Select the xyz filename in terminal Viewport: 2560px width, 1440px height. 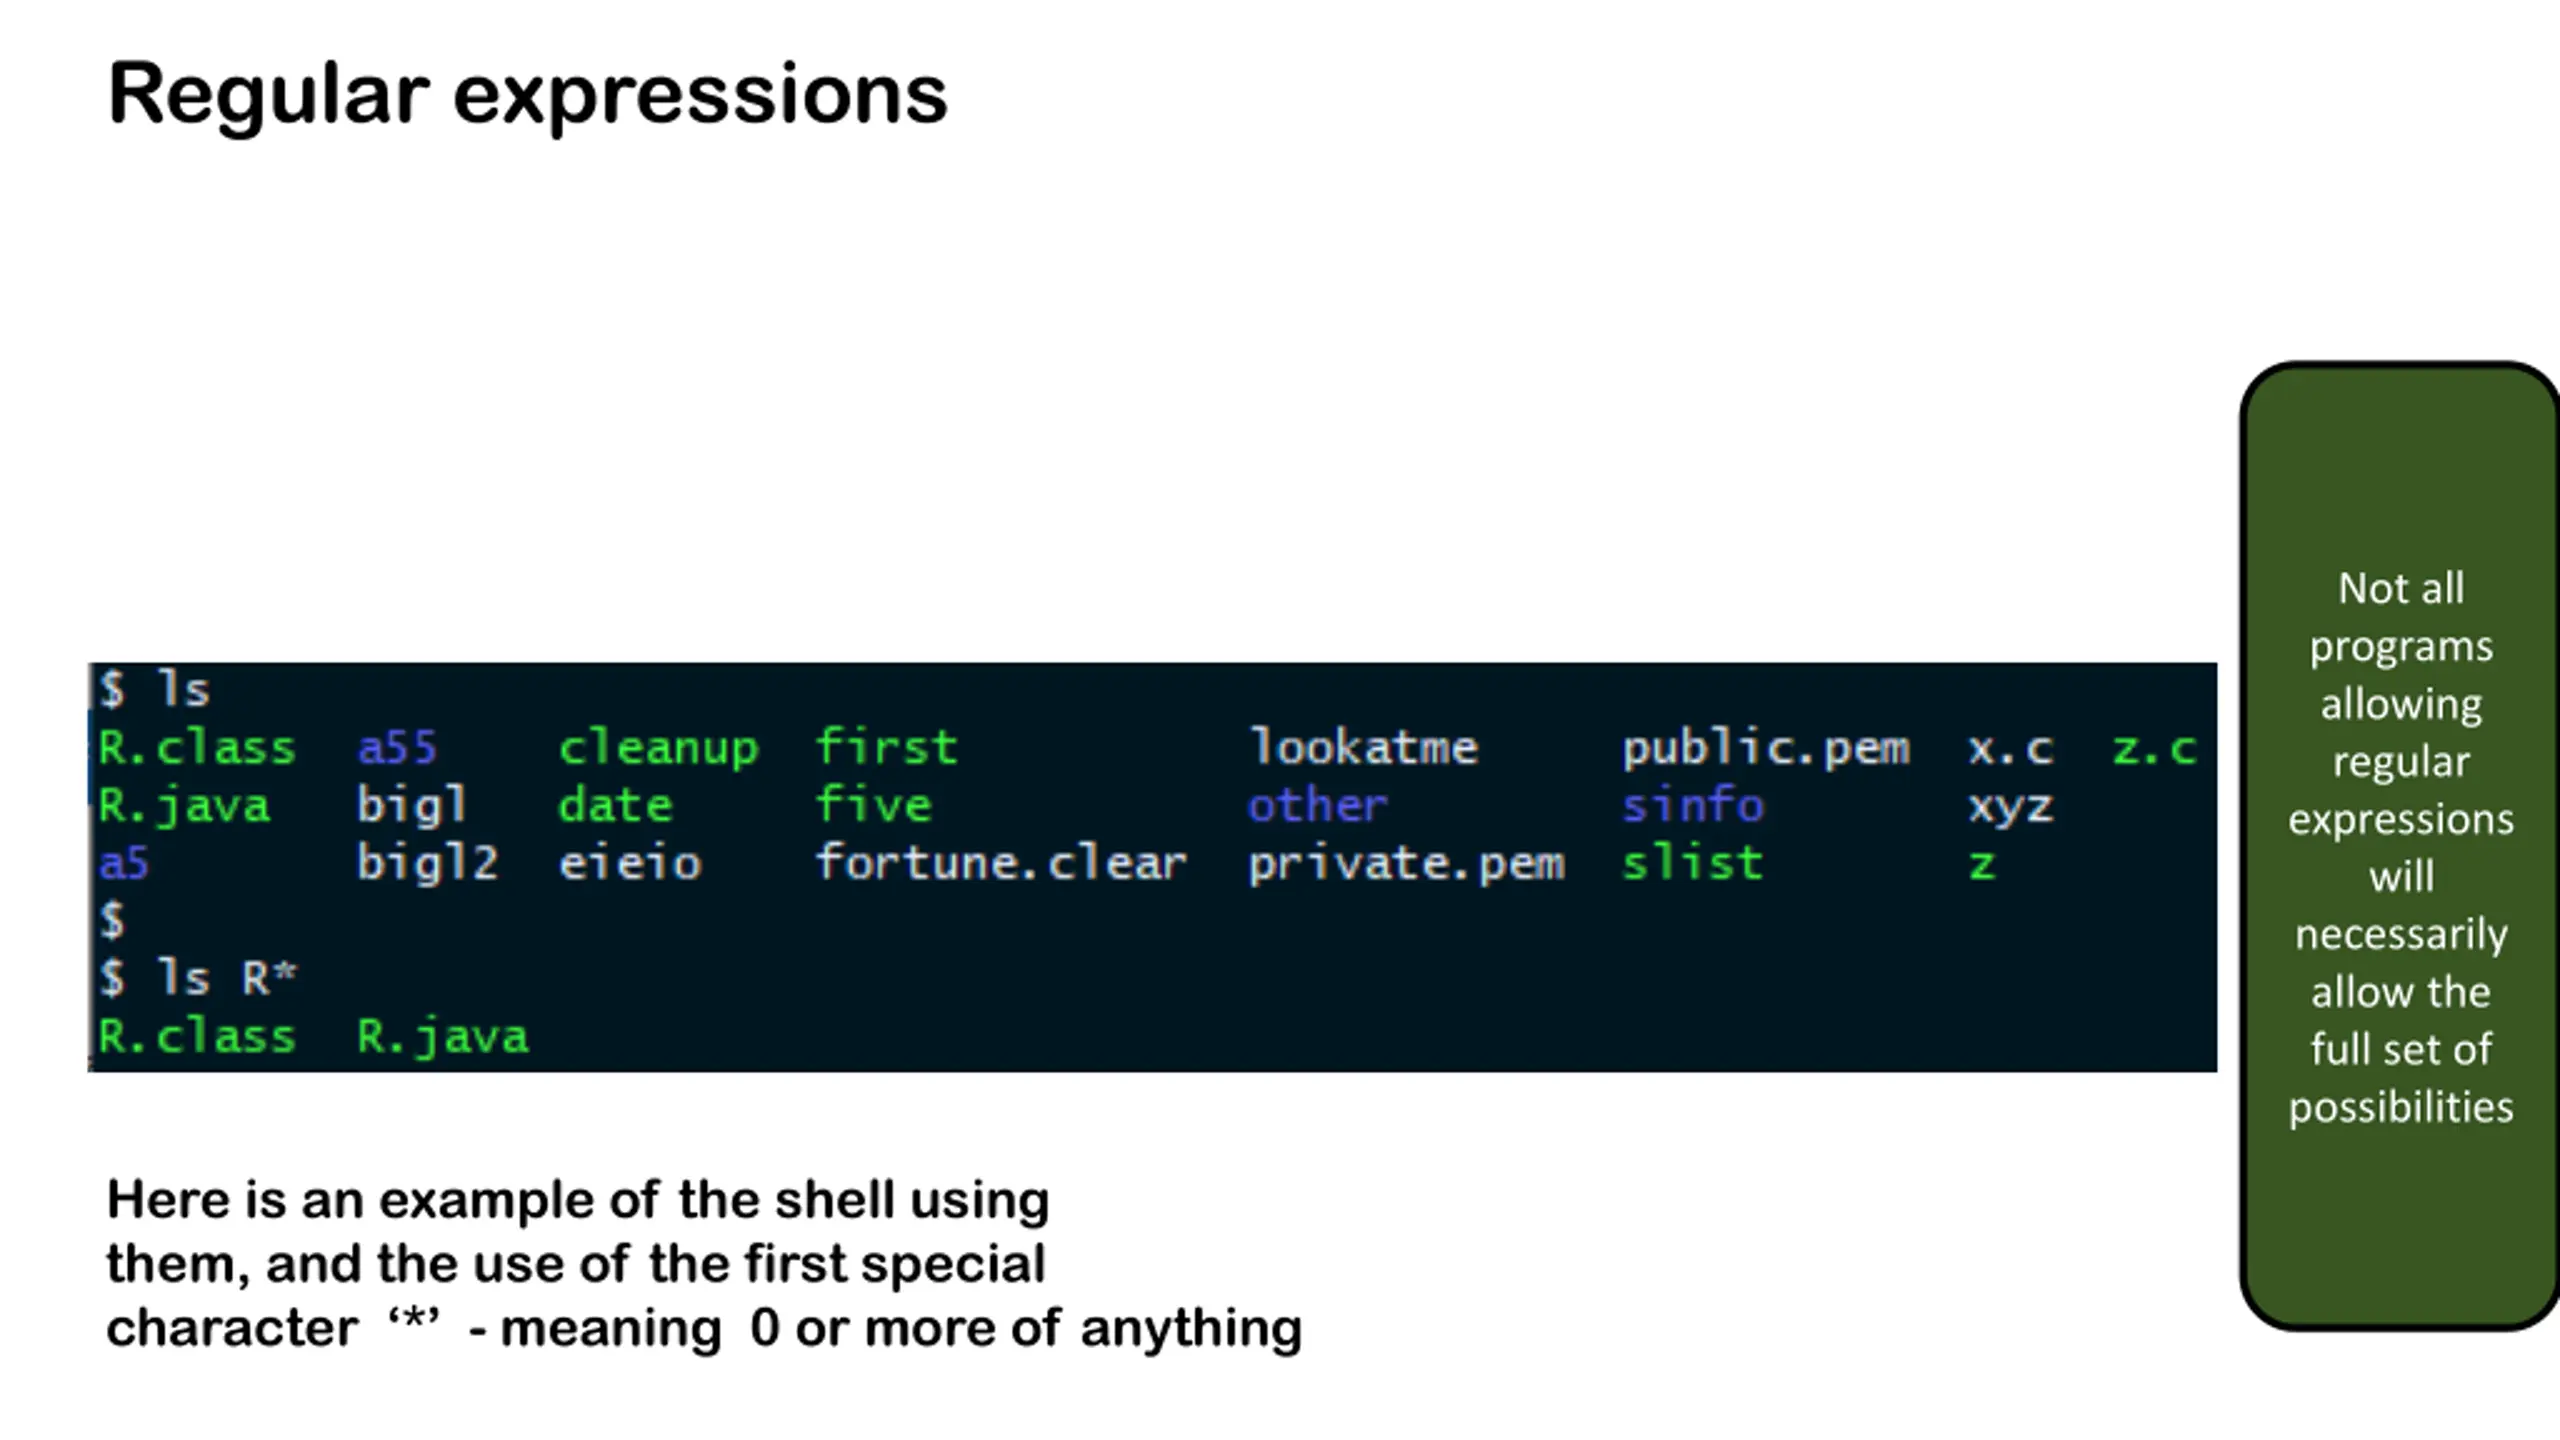[2011, 808]
